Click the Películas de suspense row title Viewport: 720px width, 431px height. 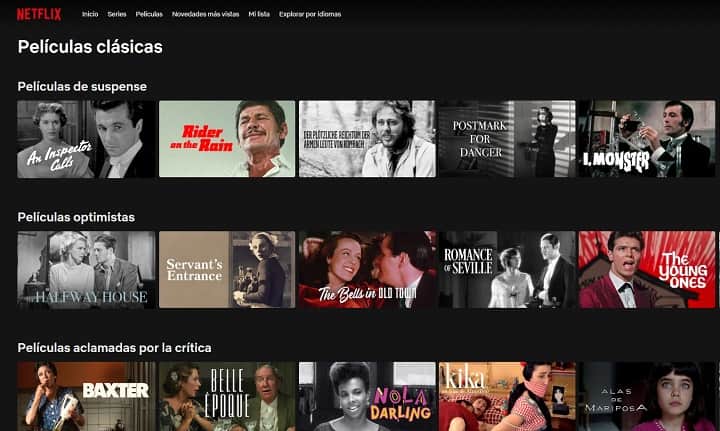point(82,86)
